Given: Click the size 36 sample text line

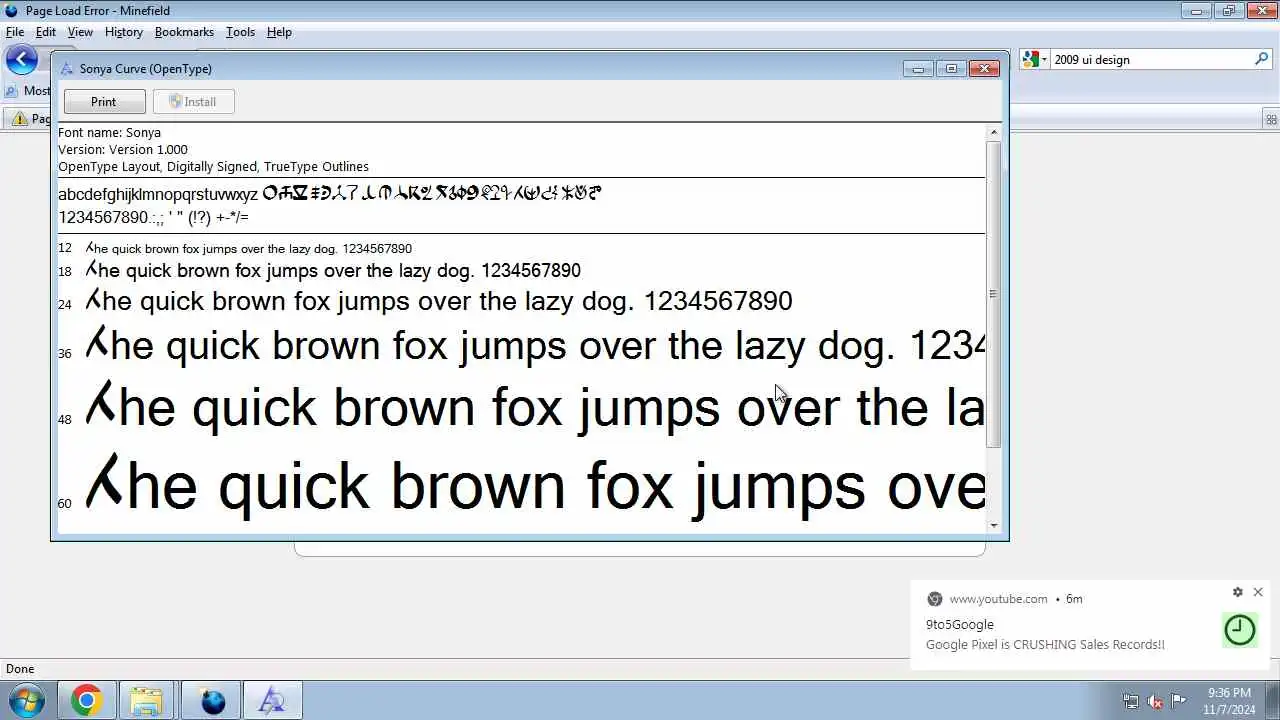Looking at the screenshot, I should 535,345.
